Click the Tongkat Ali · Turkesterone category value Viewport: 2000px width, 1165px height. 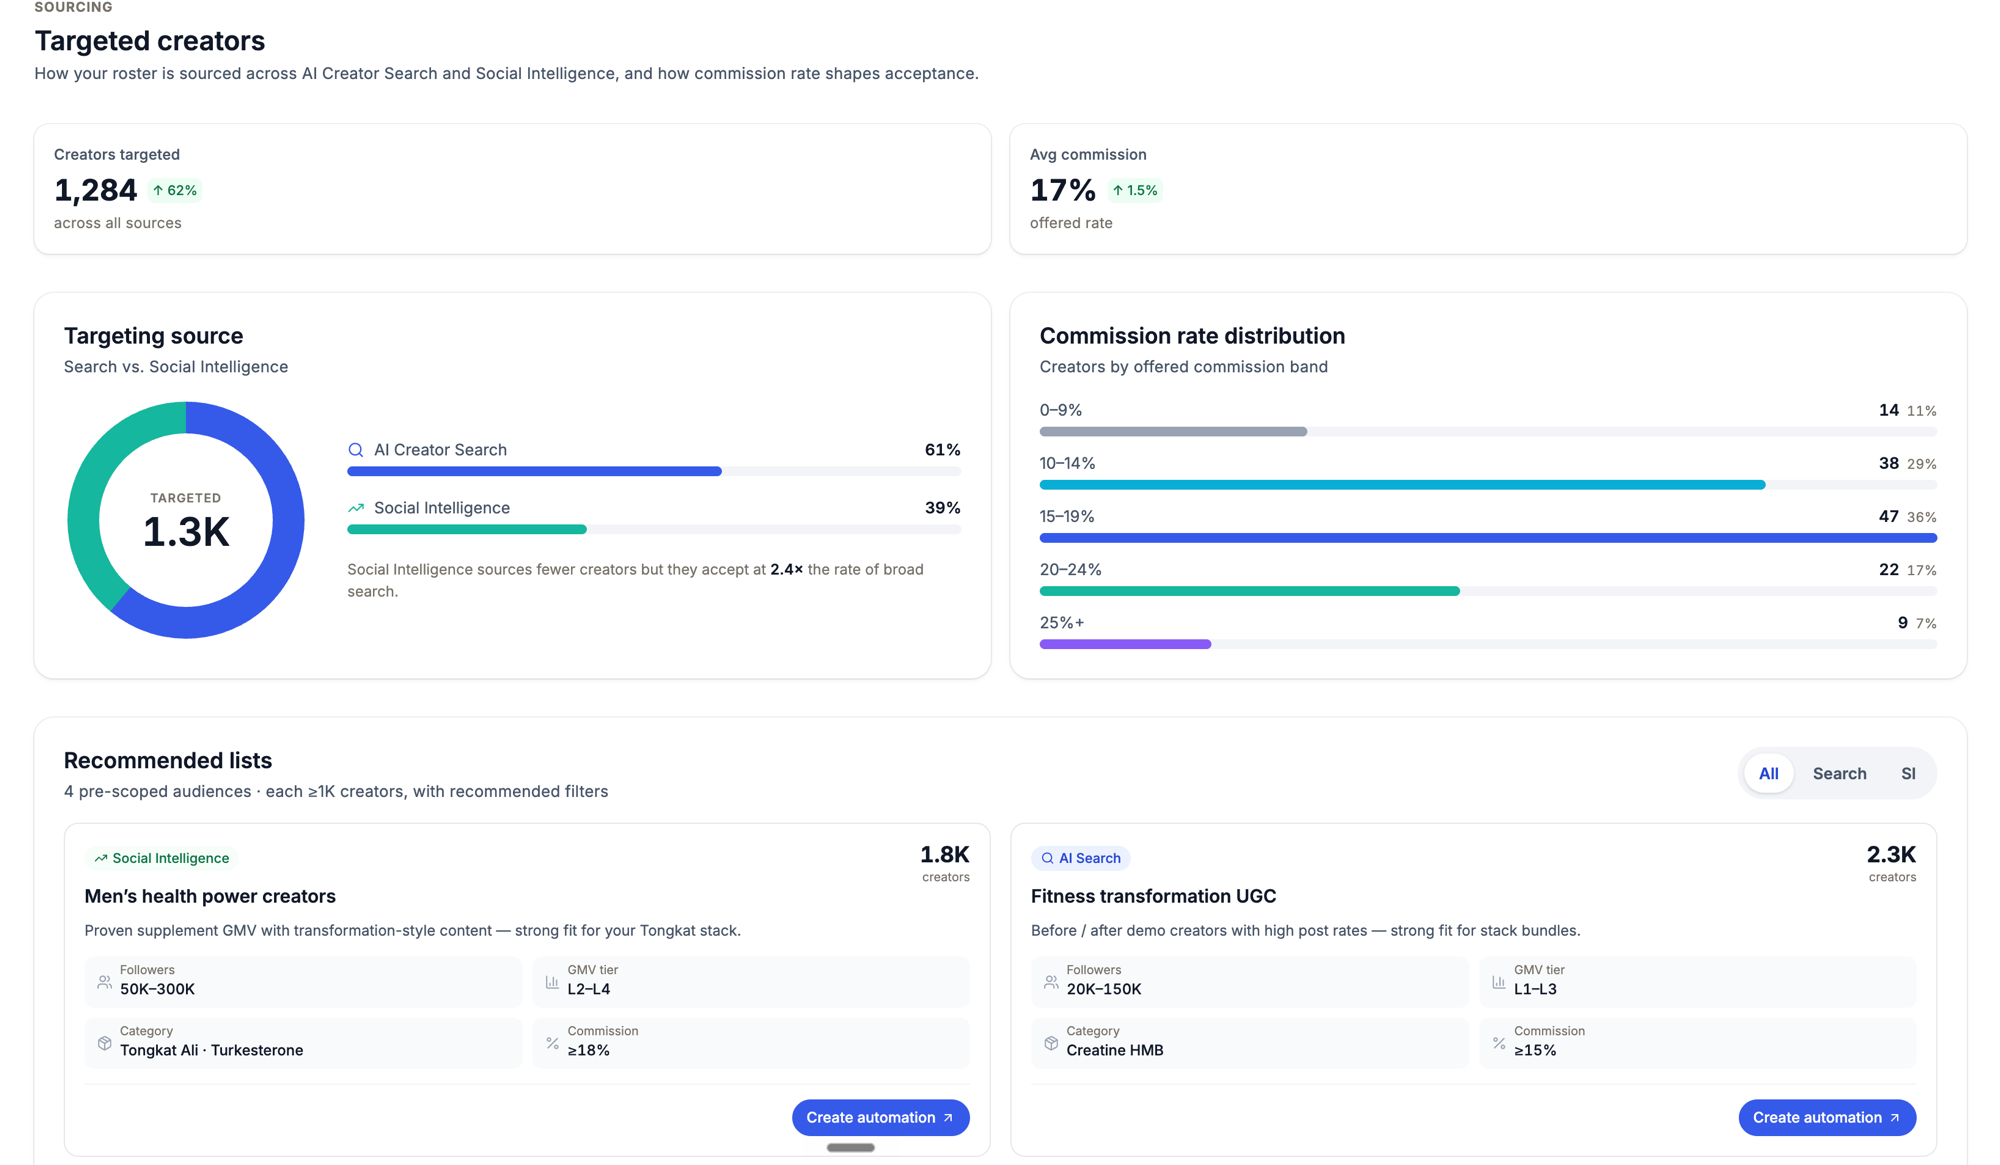coord(211,1050)
